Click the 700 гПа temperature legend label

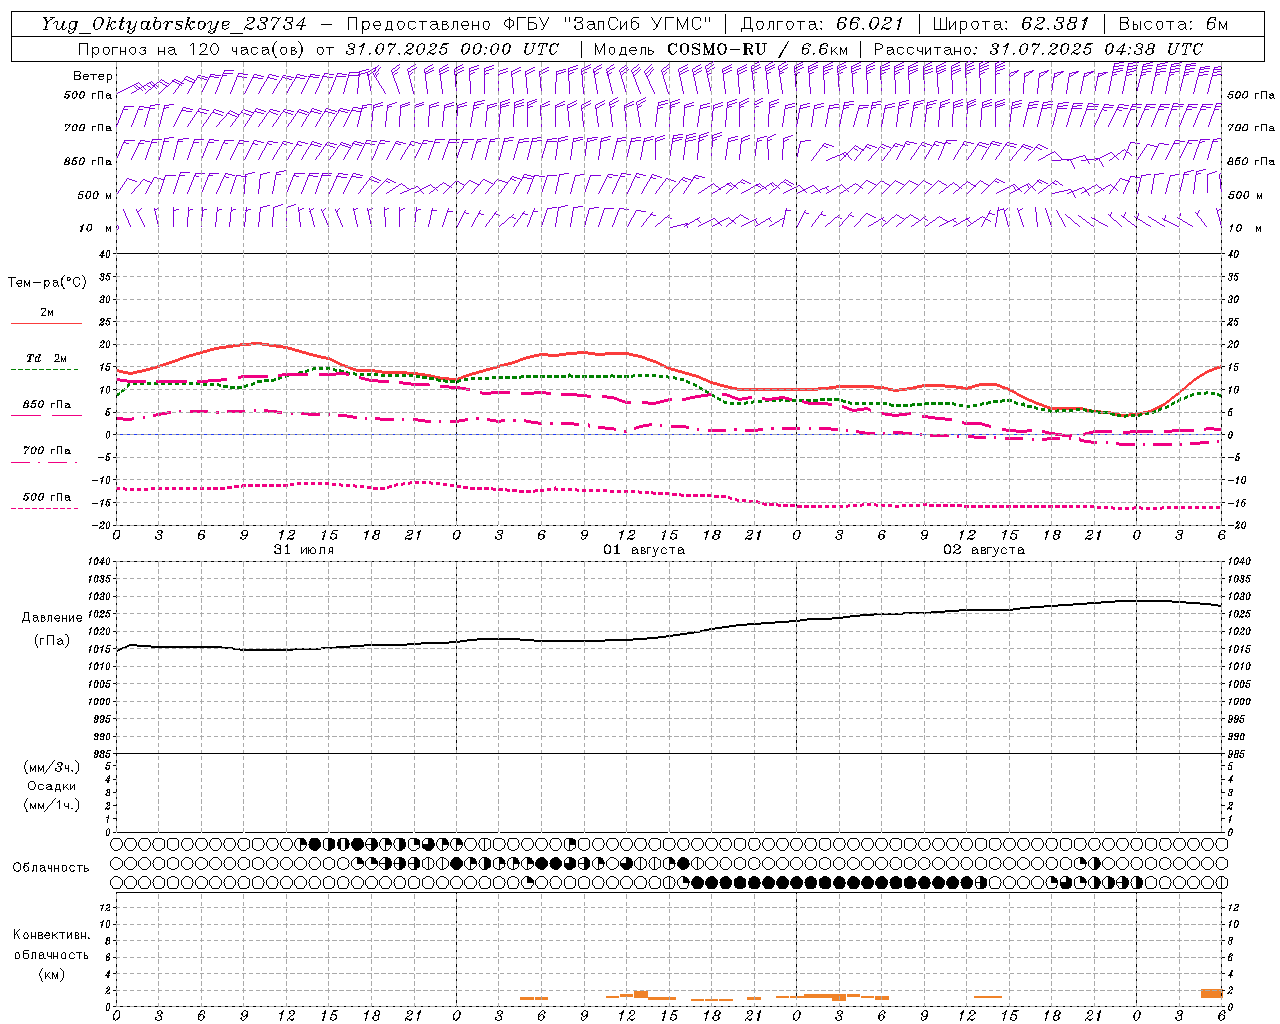pos(47,450)
